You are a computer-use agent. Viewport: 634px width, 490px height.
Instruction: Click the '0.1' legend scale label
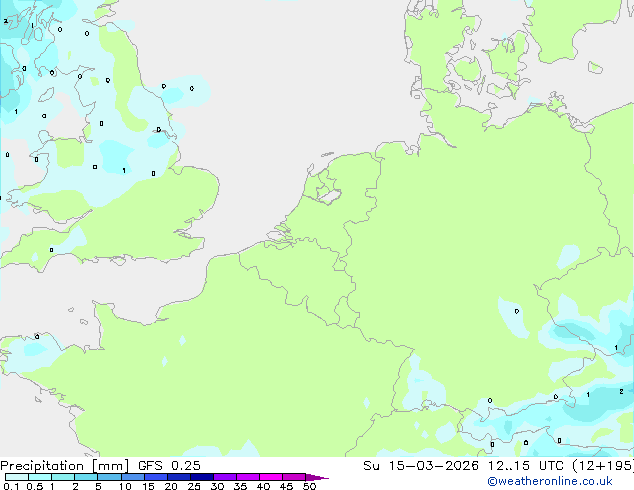tap(11, 486)
